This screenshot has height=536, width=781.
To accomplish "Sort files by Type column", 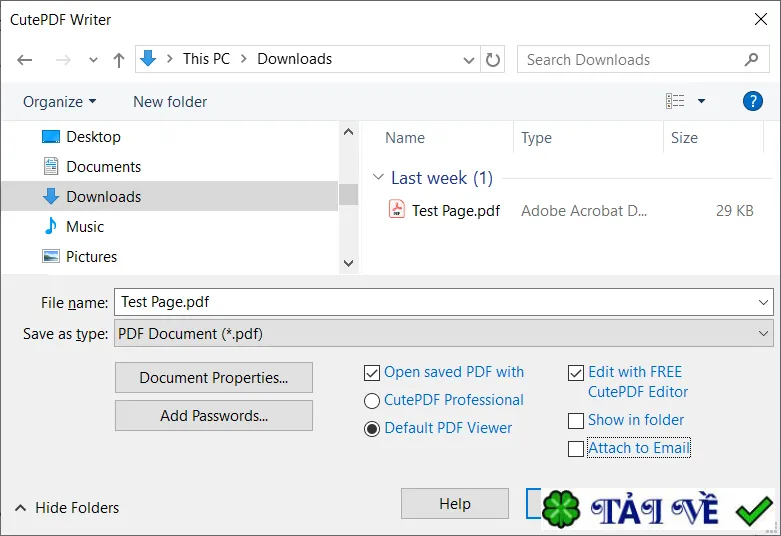I will pos(536,137).
